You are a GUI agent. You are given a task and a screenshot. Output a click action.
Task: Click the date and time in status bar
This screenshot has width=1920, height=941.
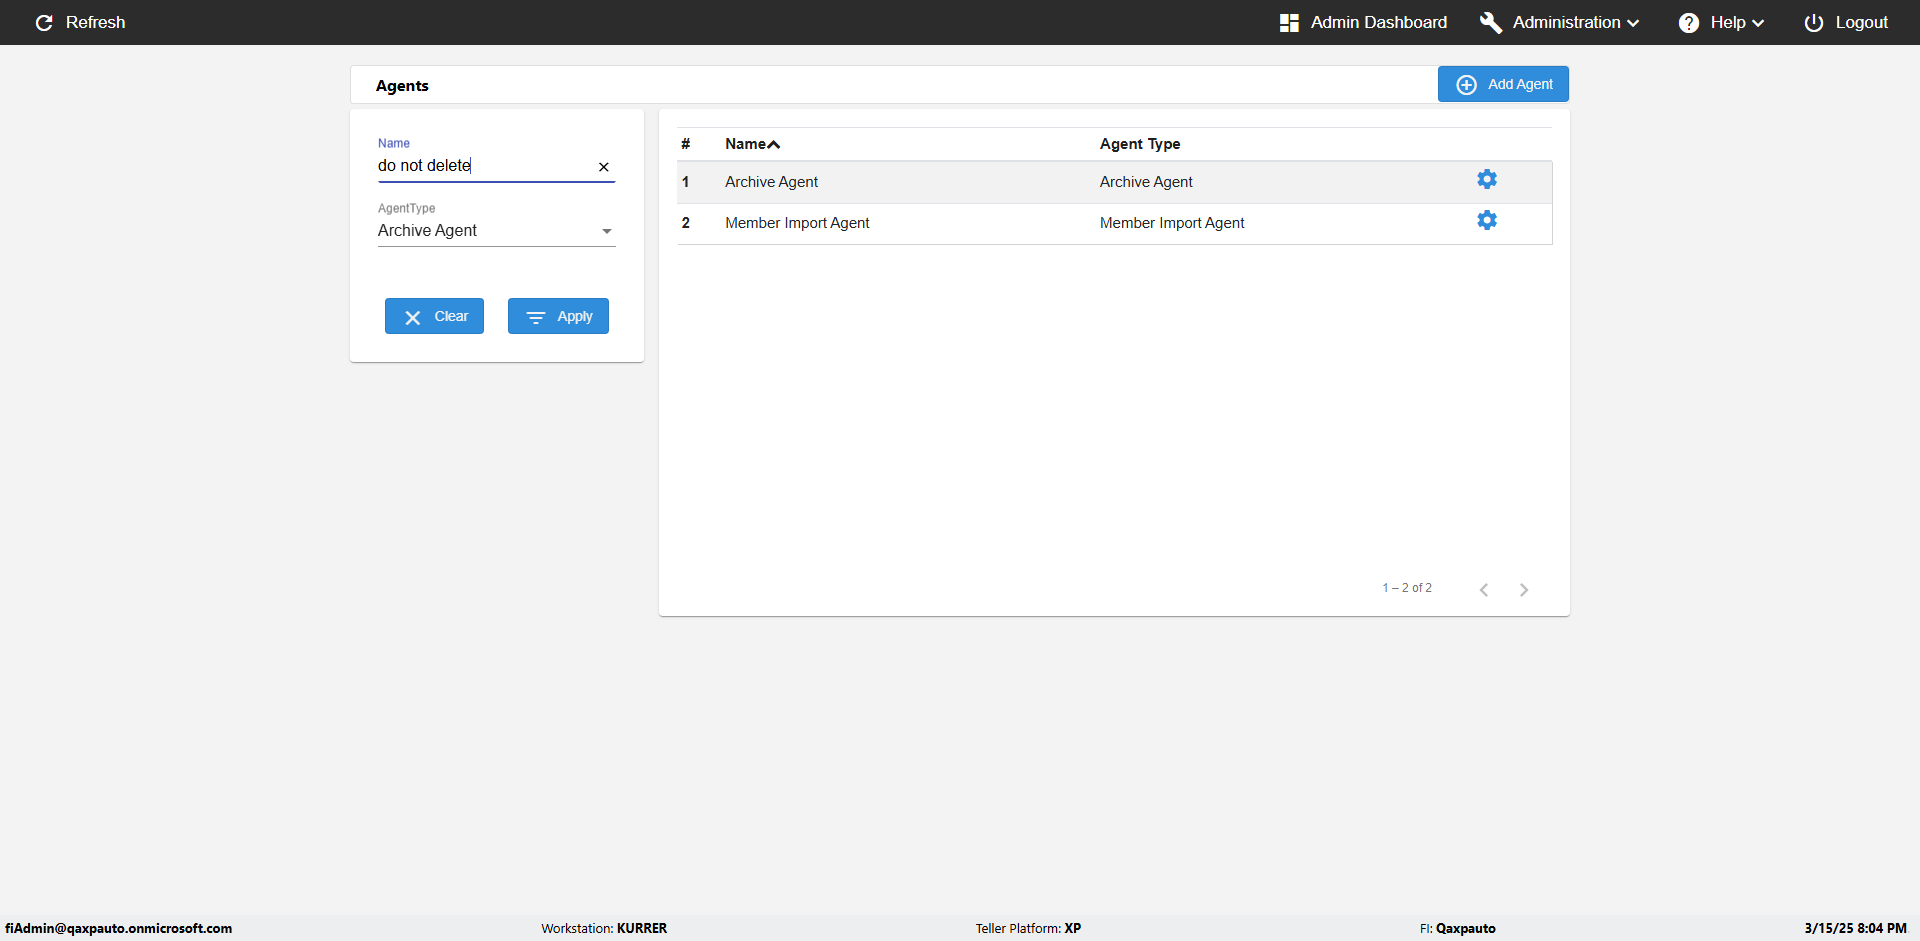[1855, 928]
